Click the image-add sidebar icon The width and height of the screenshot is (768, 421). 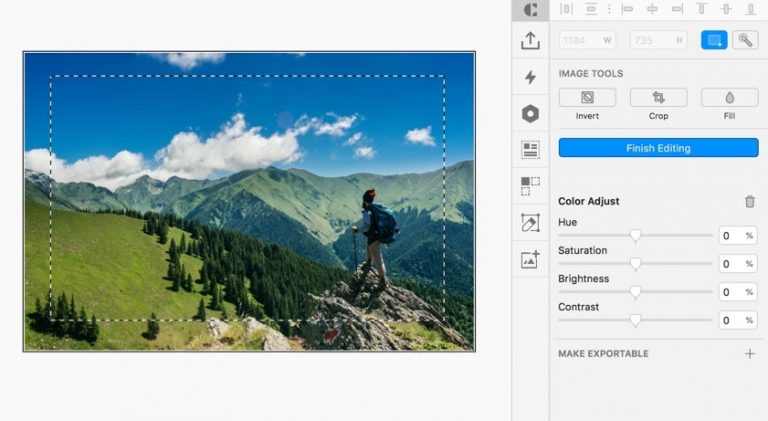[x=530, y=259]
